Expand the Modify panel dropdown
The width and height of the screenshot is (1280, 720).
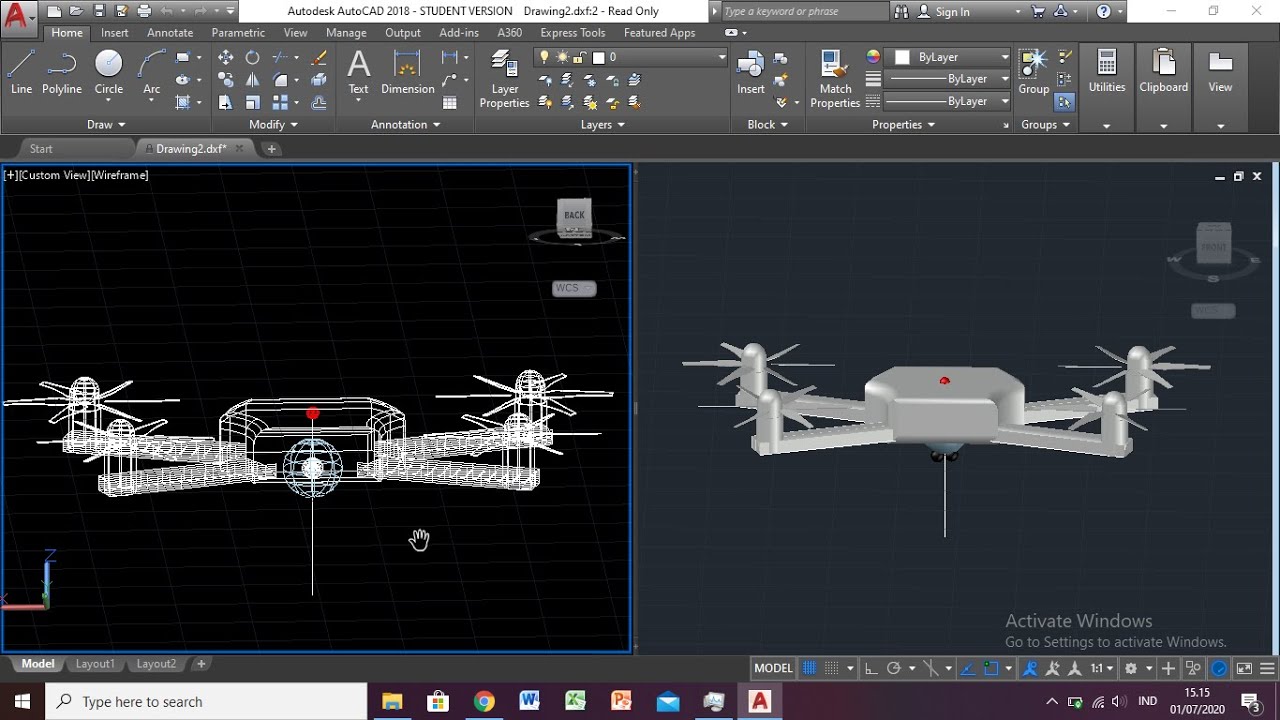point(273,124)
